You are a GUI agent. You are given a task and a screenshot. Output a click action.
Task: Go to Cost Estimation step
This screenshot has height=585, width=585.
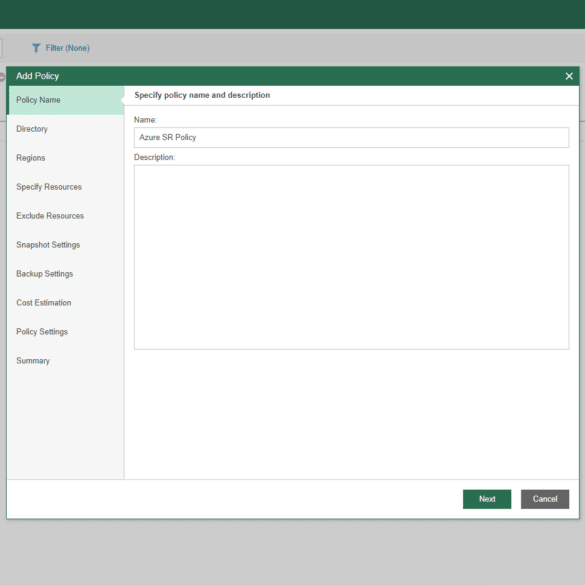[x=66, y=303]
